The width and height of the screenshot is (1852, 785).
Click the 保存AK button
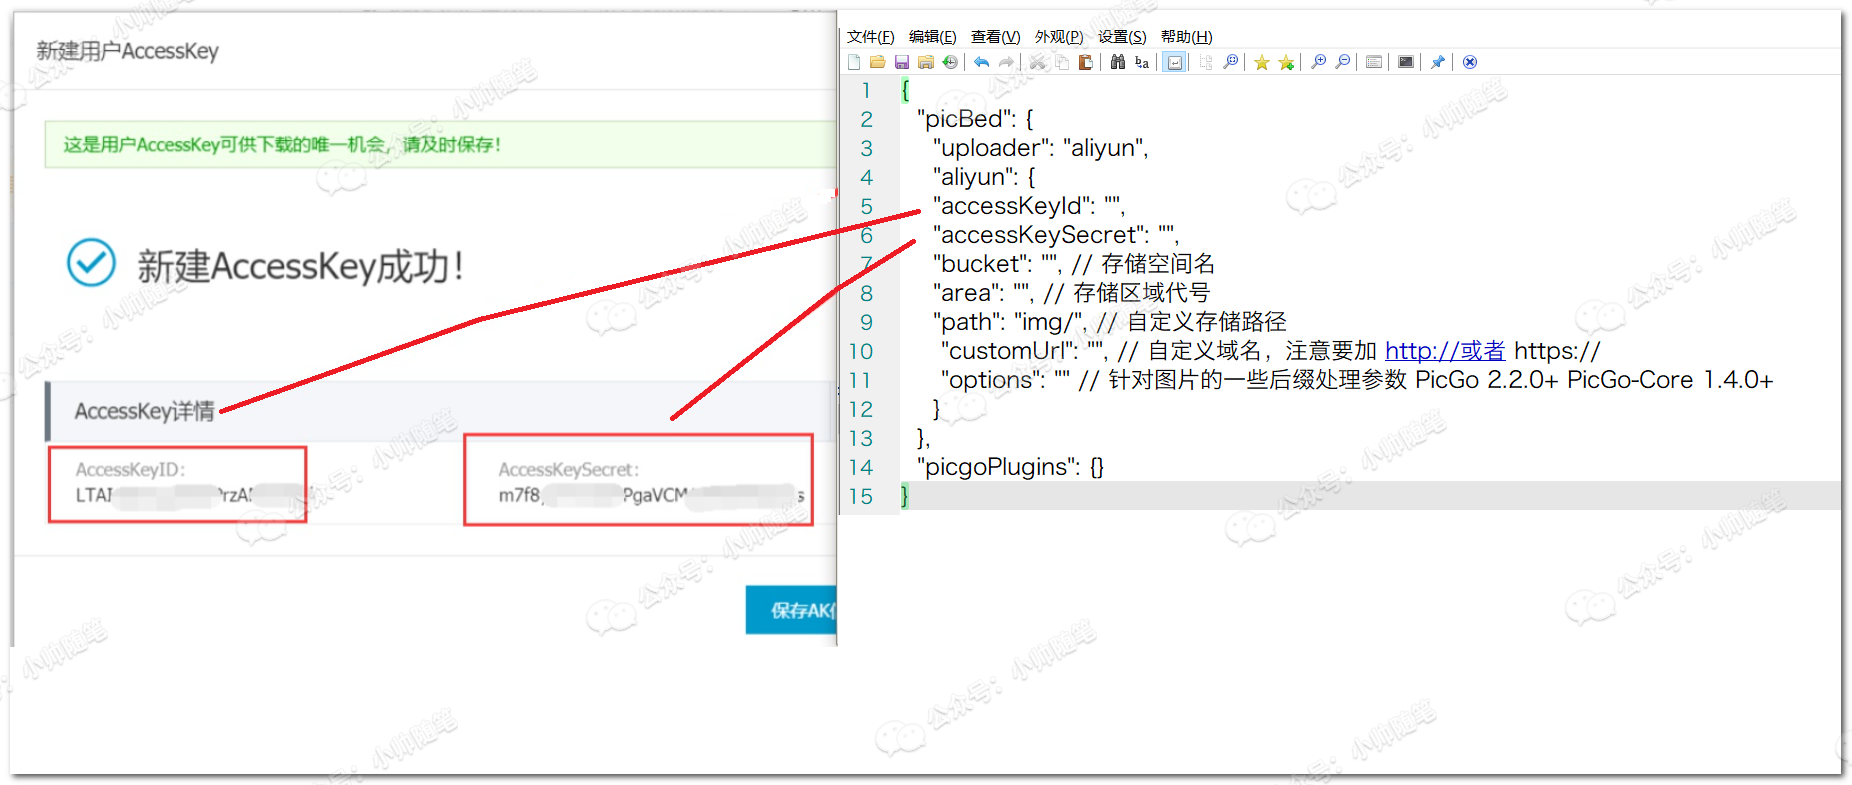791,610
